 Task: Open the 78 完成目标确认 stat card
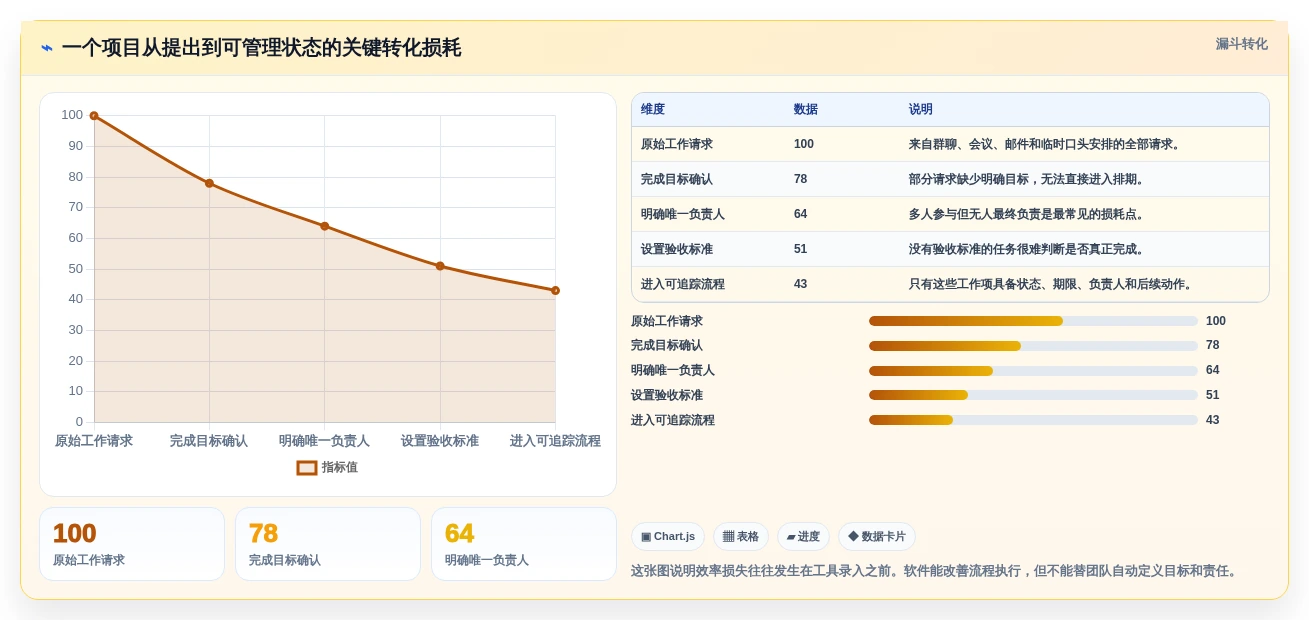[328, 544]
